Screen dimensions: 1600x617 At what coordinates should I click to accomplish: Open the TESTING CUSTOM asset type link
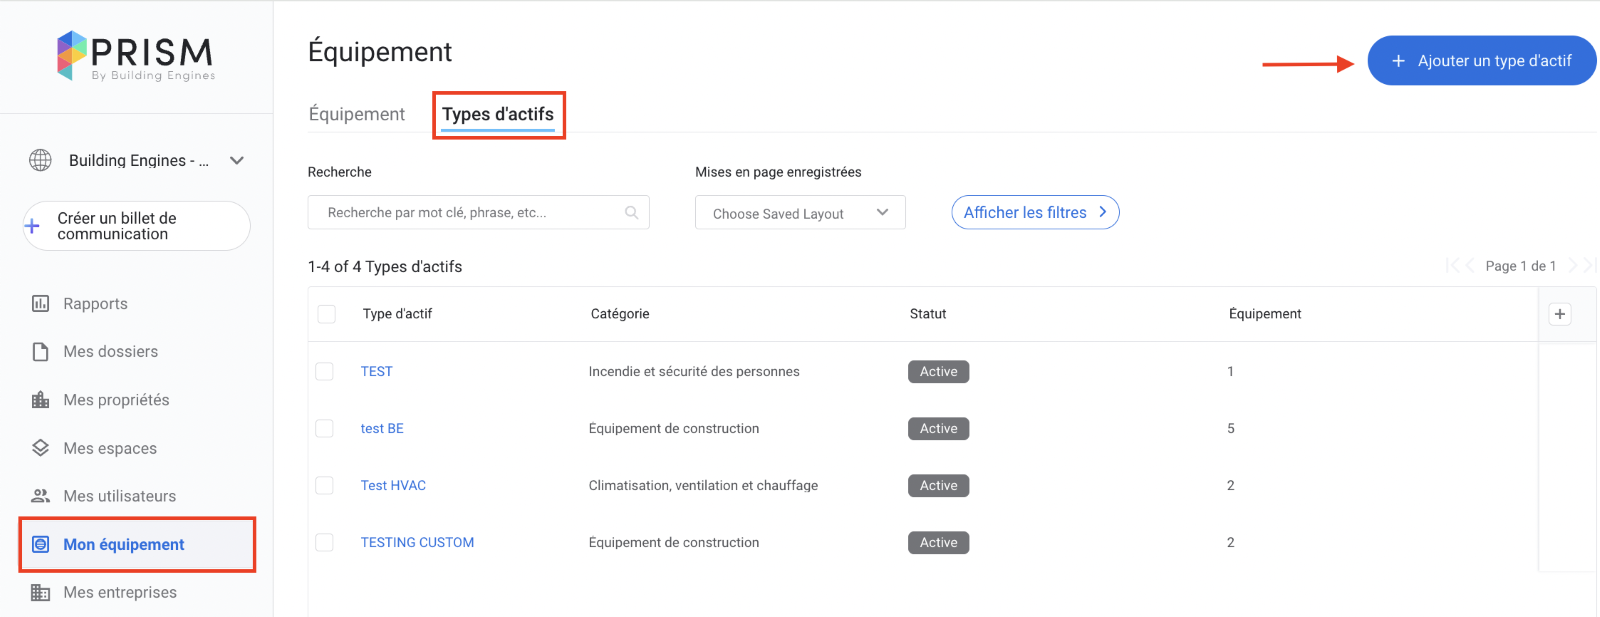(417, 542)
